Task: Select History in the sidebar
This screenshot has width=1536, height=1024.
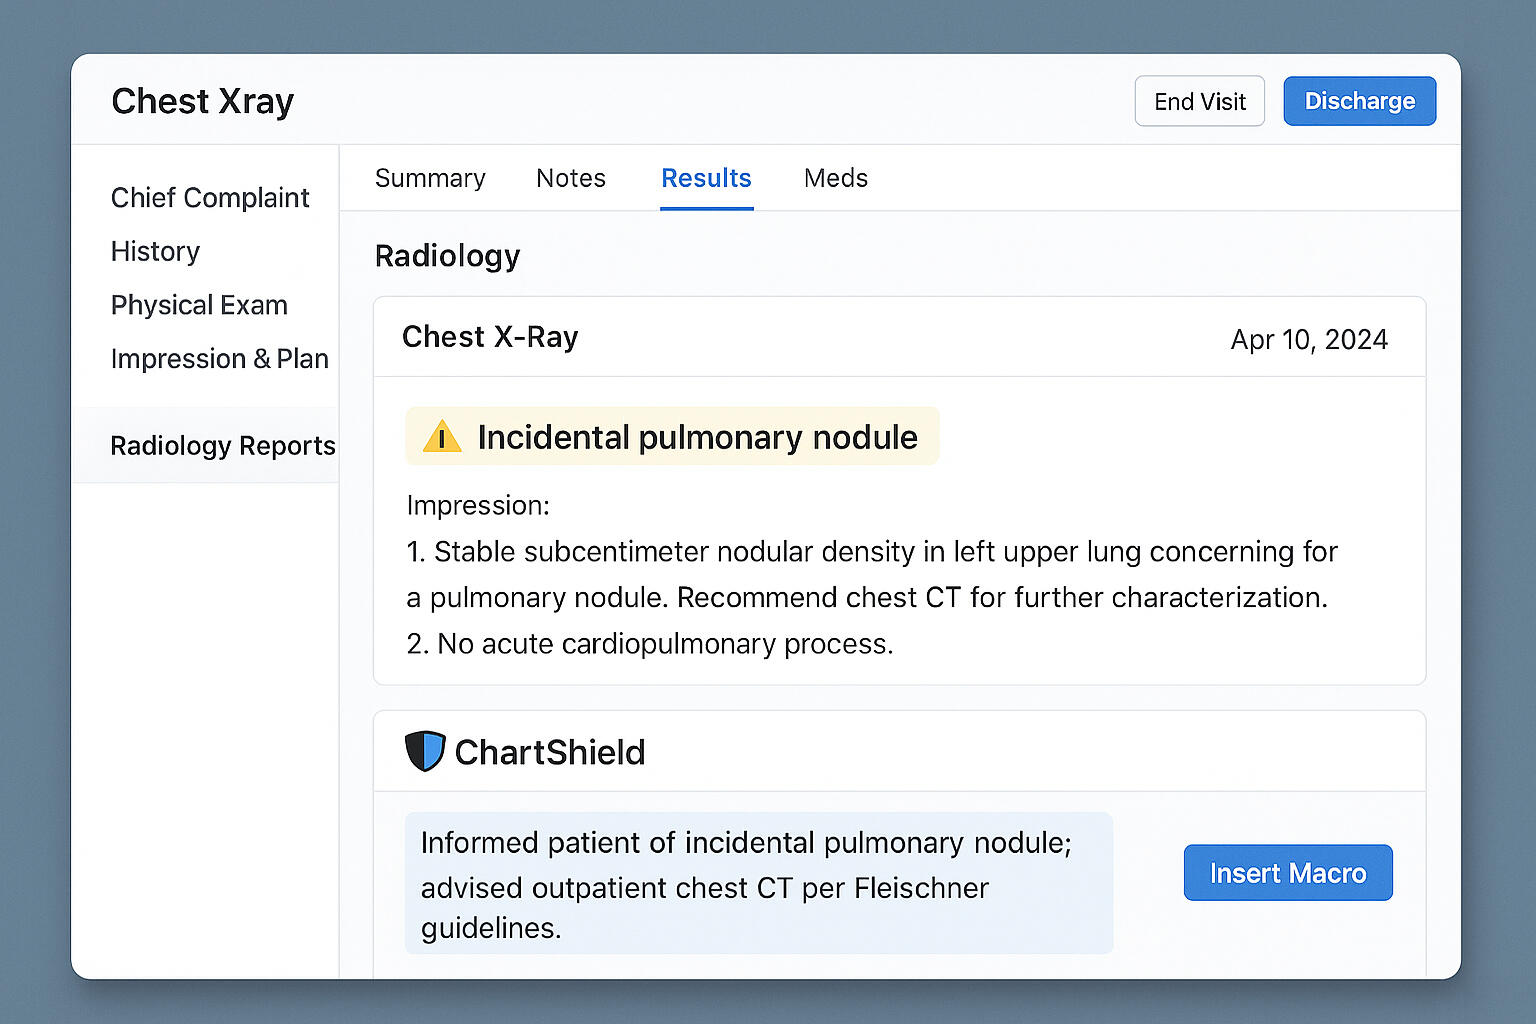Action: [x=155, y=251]
